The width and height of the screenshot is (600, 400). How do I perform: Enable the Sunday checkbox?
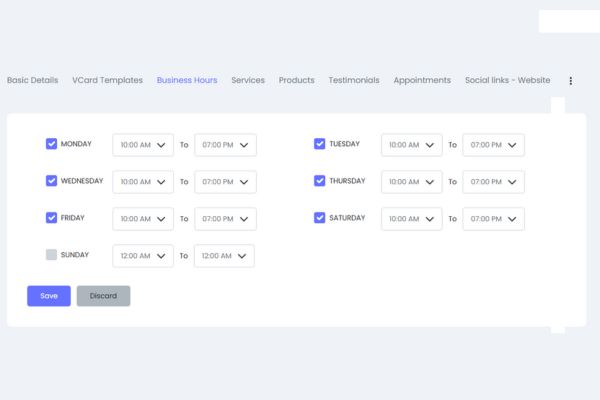click(x=52, y=255)
